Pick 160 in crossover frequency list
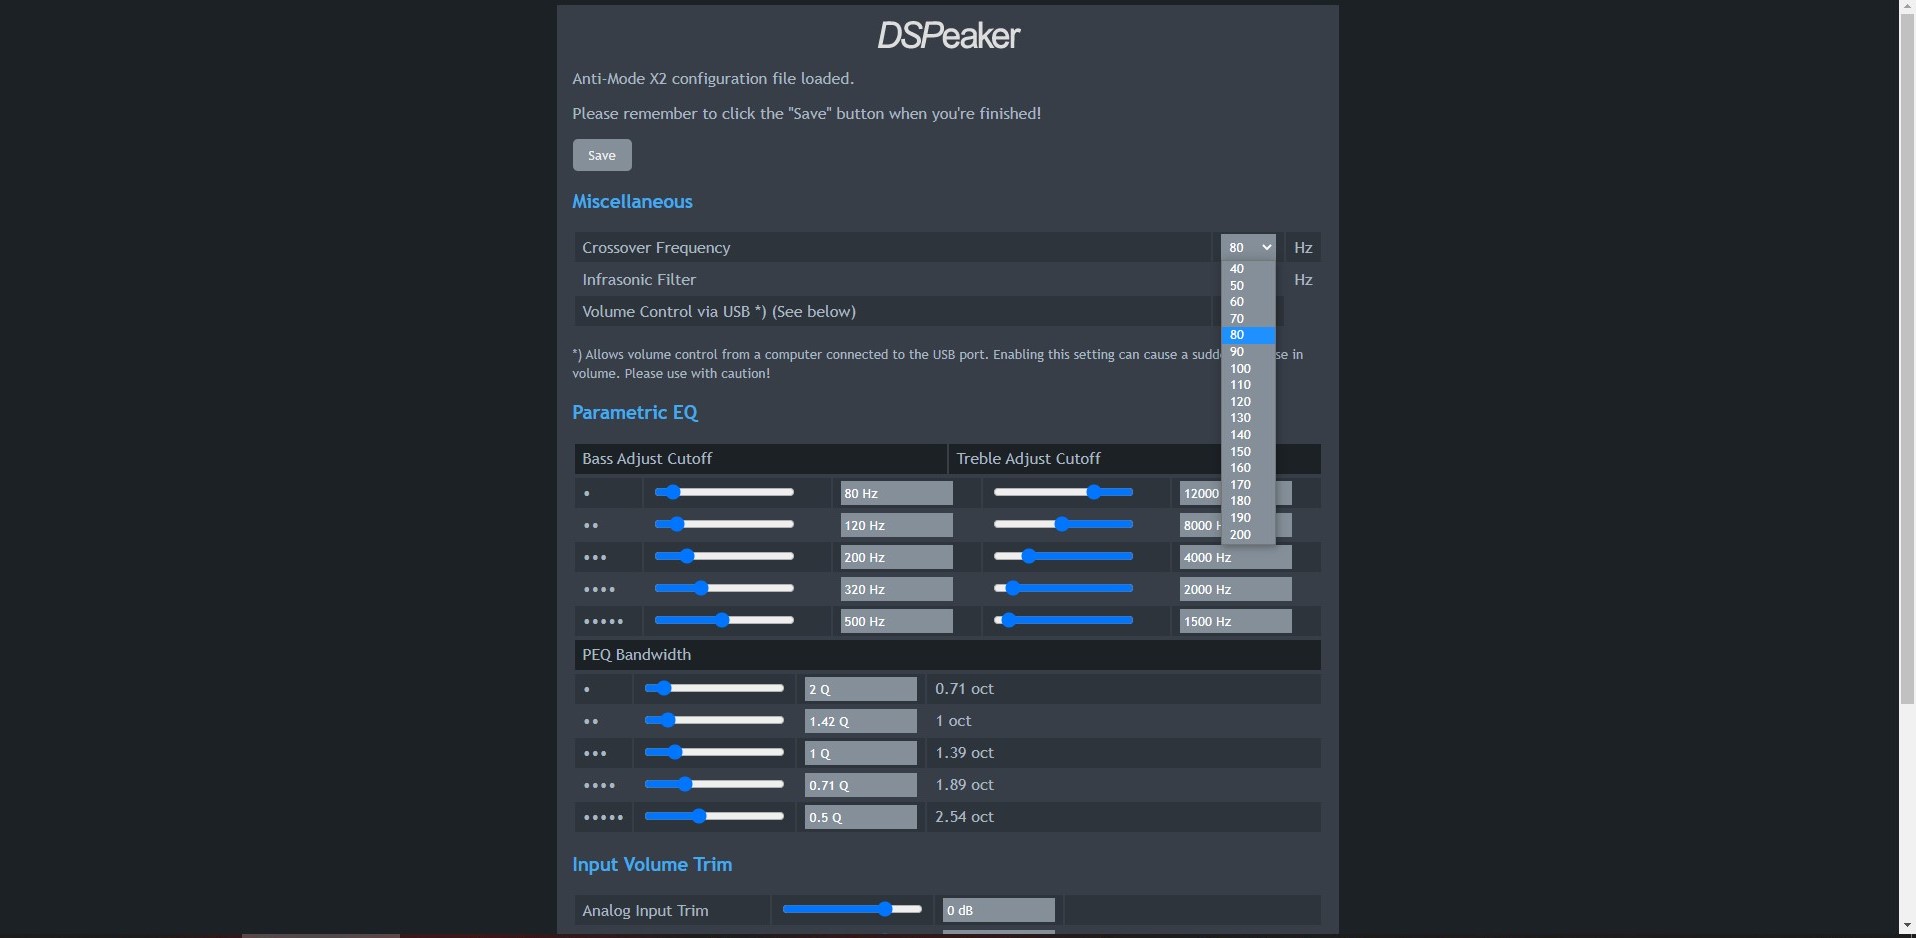 pos(1248,468)
